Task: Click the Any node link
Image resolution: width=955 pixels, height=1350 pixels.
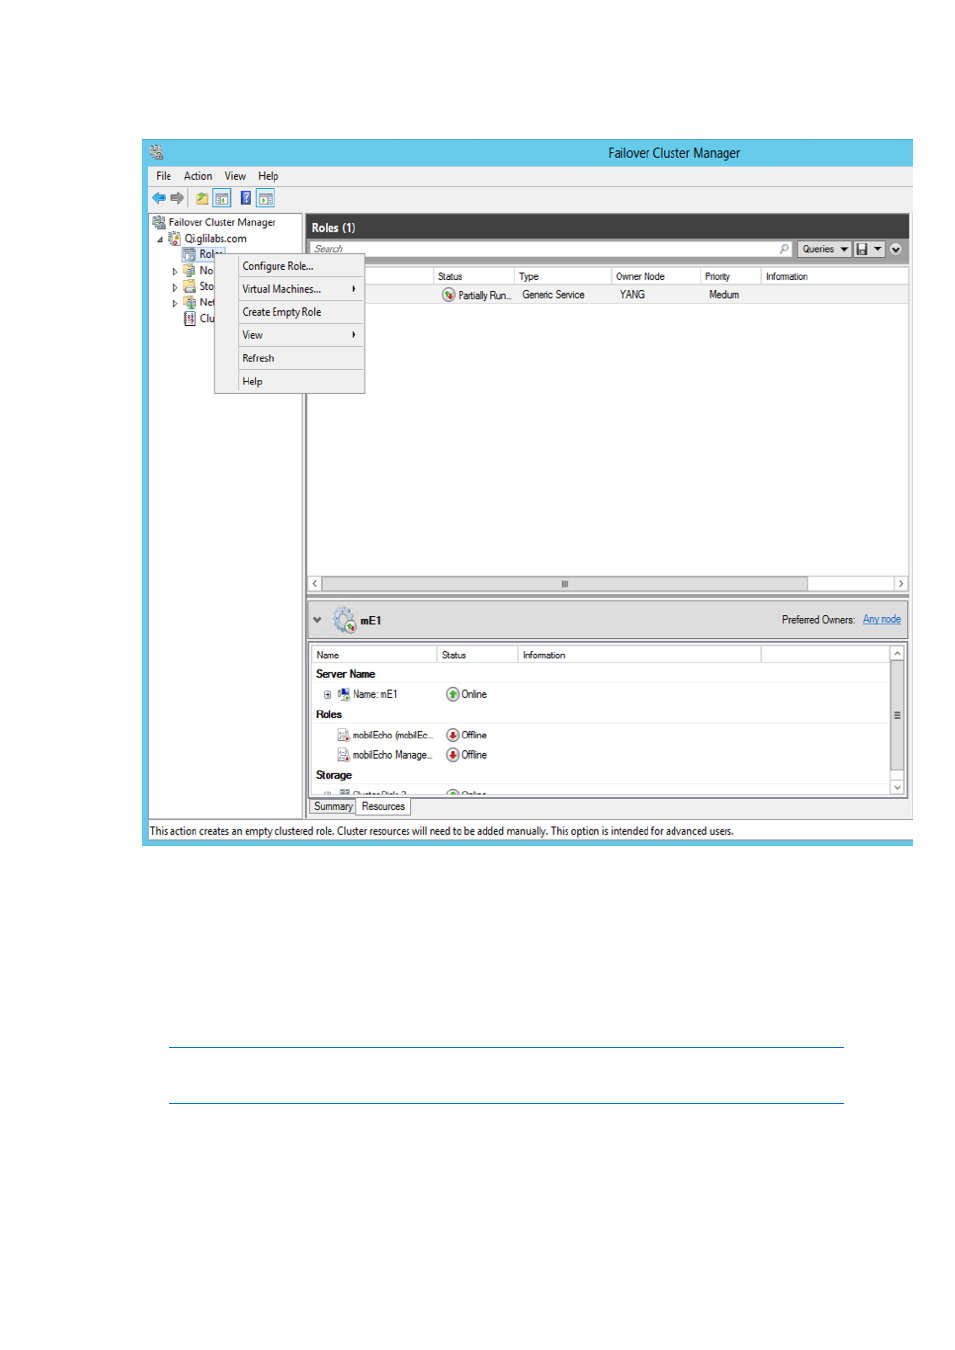Action: pos(882,620)
